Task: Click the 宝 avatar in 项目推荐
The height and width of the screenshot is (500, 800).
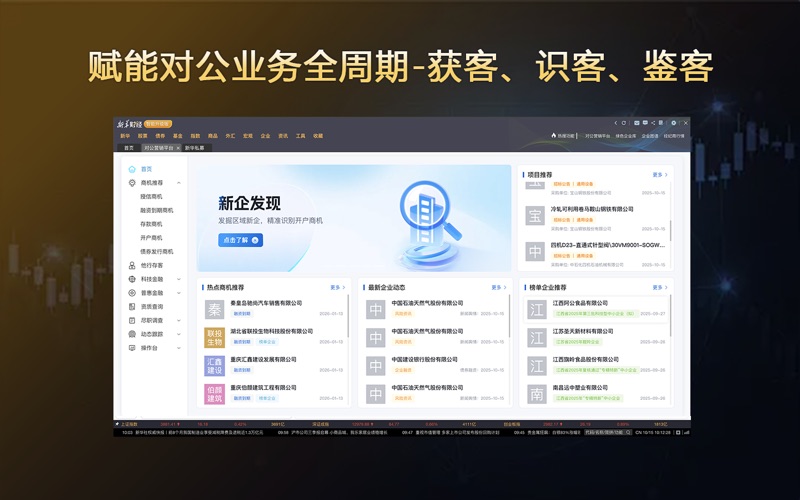Action: point(535,216)
